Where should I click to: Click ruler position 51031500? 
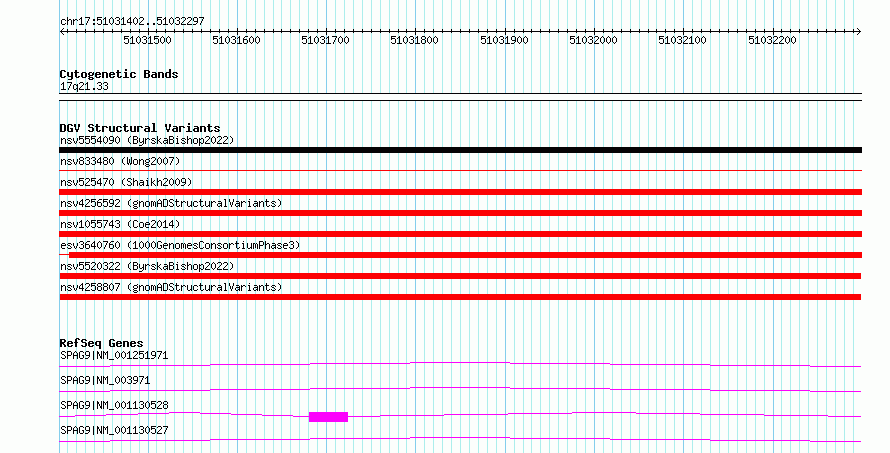(x=148, y=40)
